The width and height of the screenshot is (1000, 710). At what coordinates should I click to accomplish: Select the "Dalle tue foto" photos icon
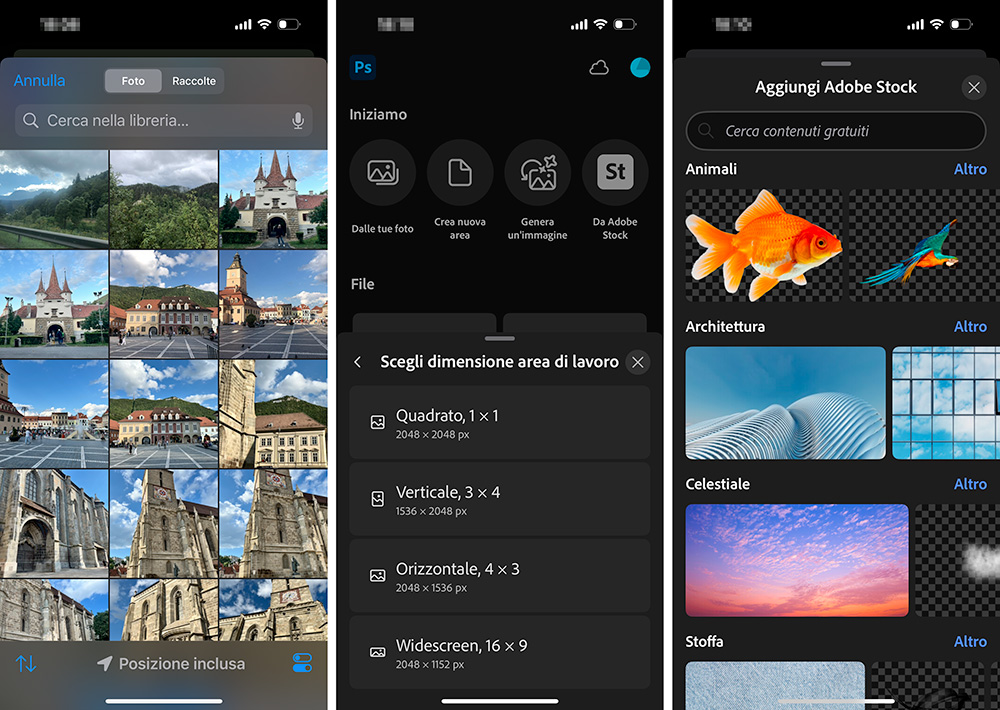[x=382, y=172]
